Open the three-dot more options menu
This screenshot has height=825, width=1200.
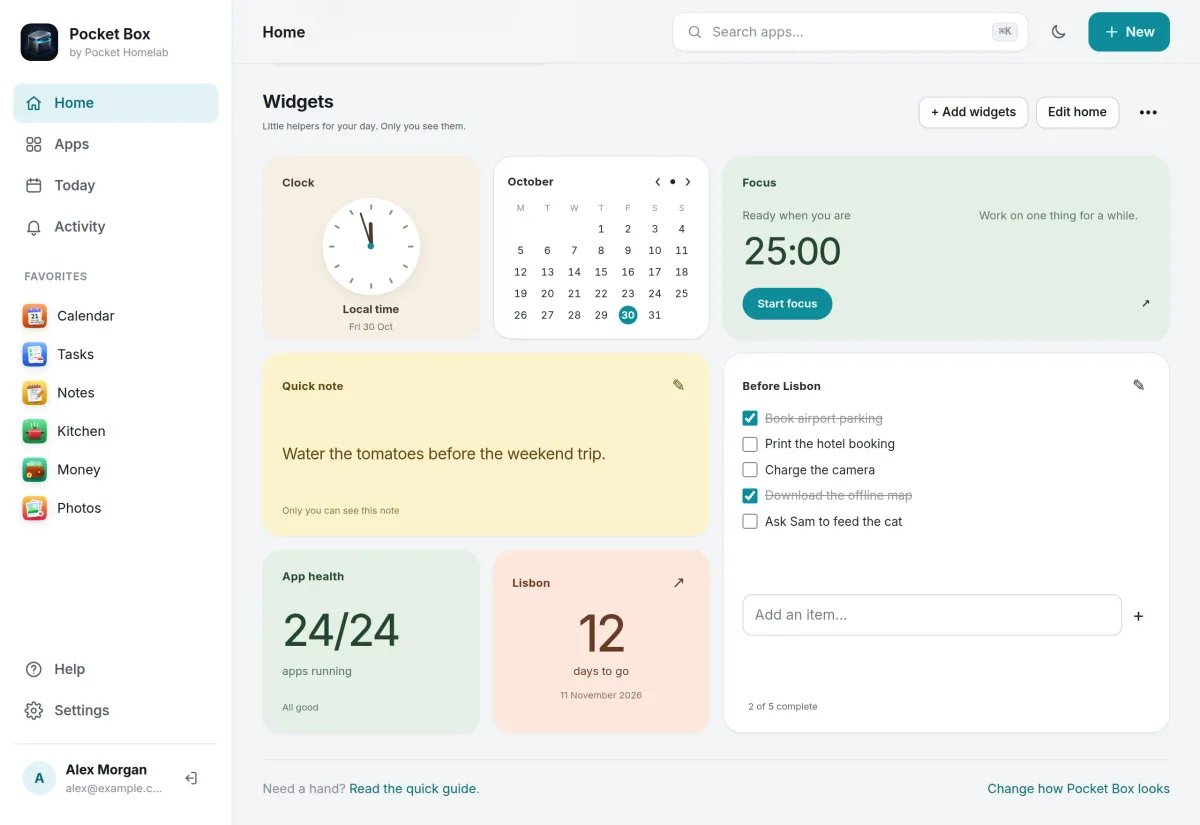1148,112
